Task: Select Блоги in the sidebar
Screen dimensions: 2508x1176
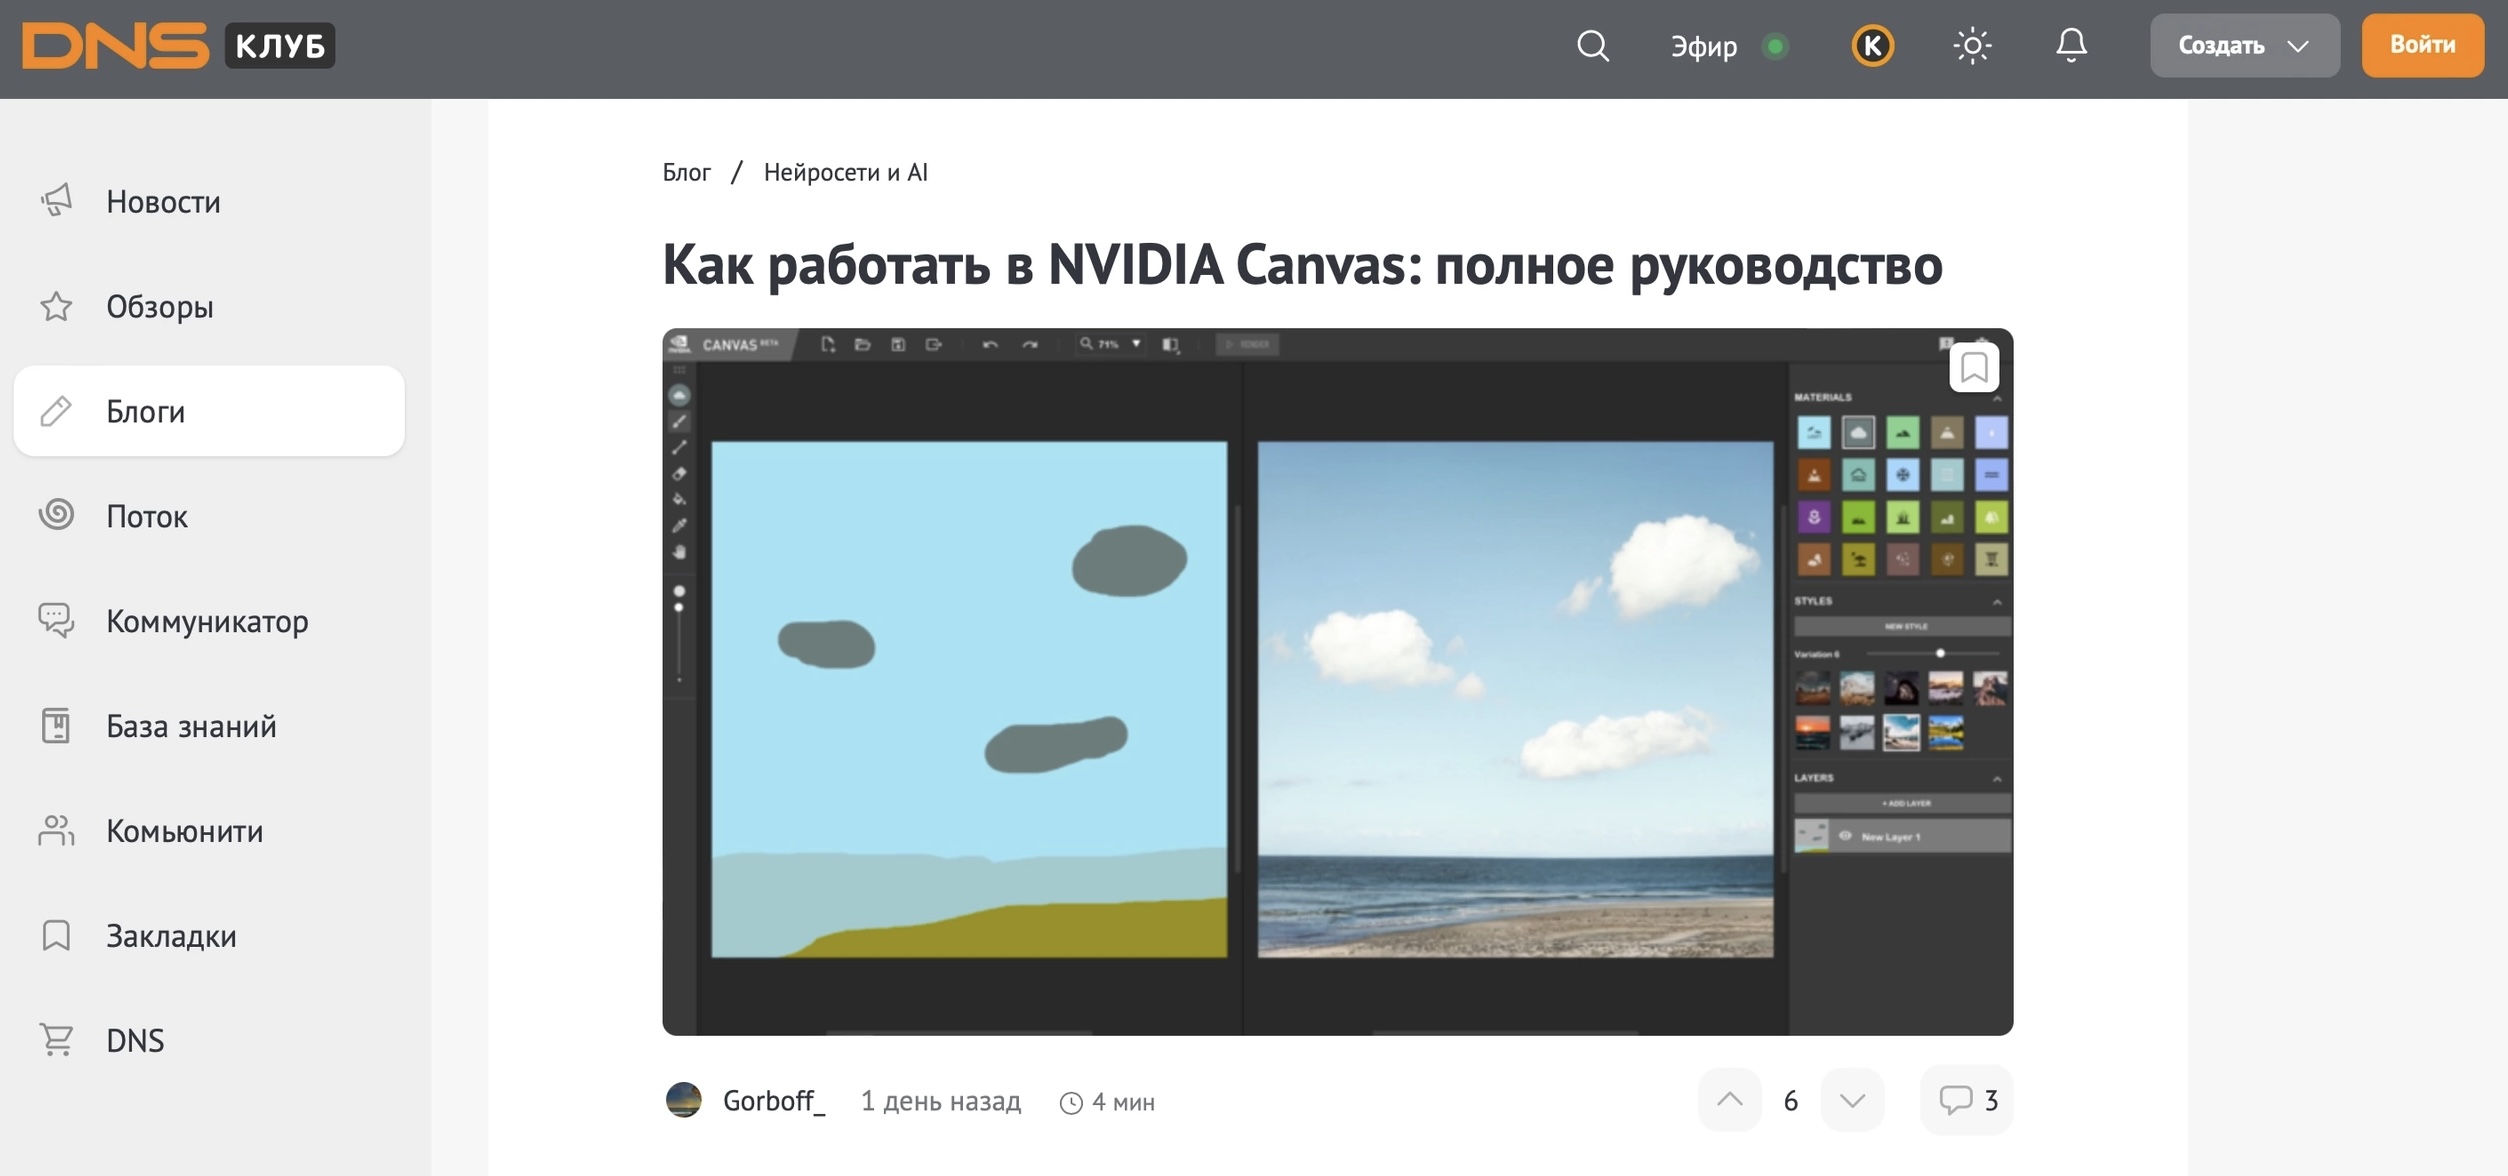Action: pos(209,411)
